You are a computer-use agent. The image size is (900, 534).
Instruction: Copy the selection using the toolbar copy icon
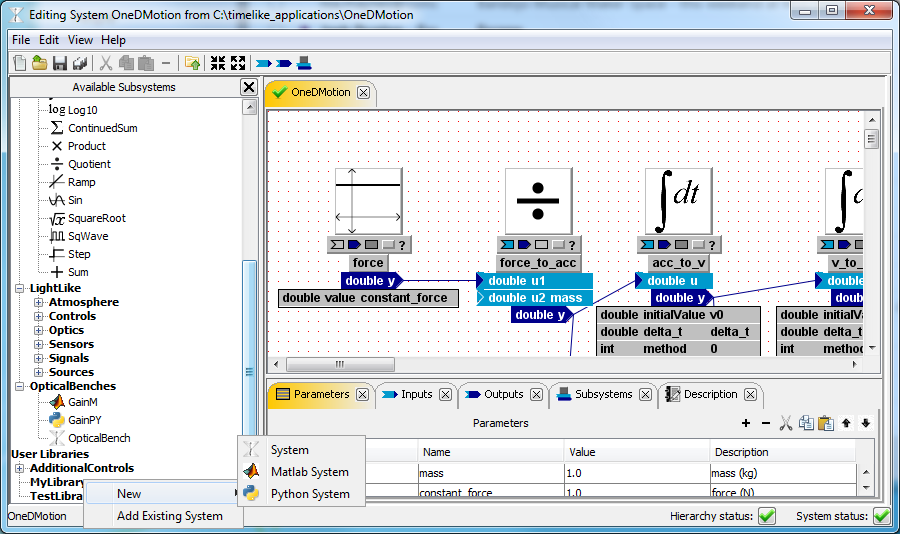point(126,63)
